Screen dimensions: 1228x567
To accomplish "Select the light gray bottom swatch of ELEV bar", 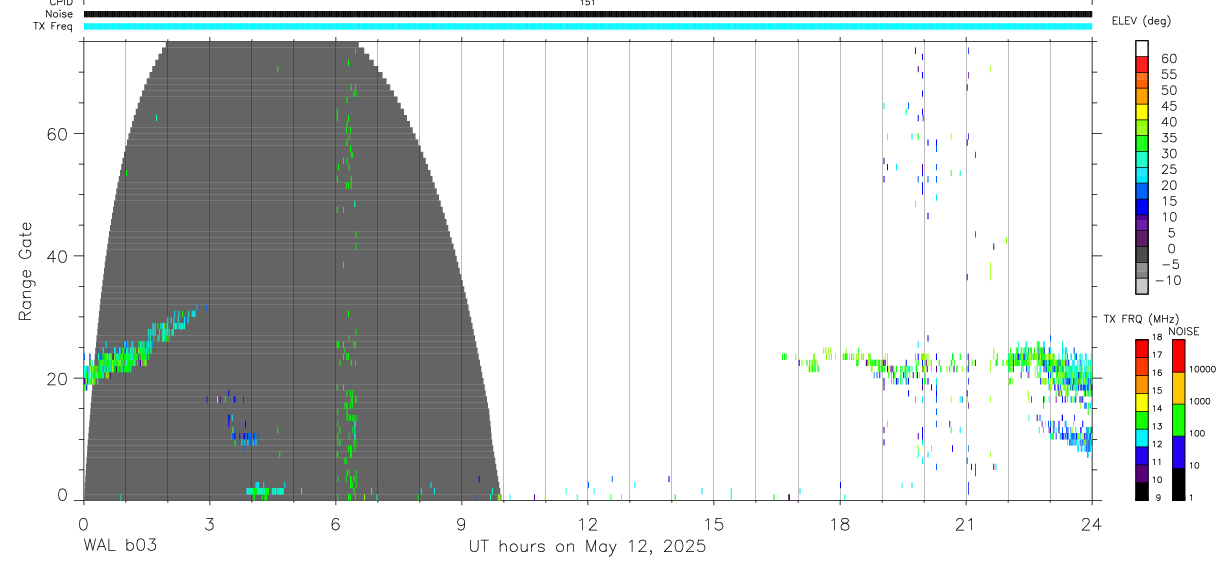I will [x=1142, y=286].
